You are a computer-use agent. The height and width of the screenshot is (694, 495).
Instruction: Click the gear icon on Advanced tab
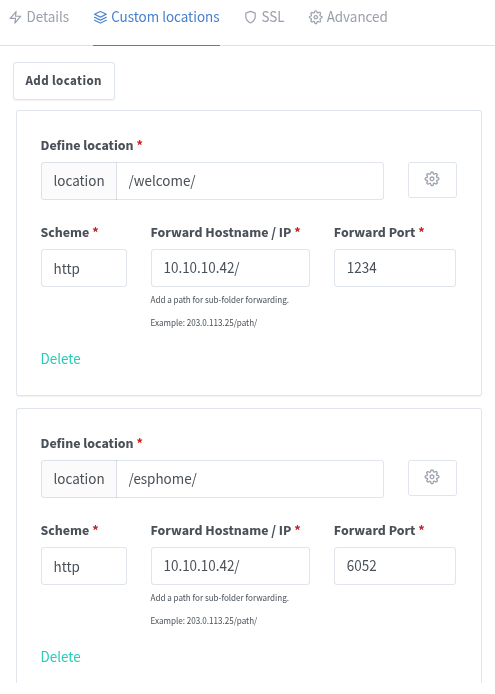(x=315, y=17)
